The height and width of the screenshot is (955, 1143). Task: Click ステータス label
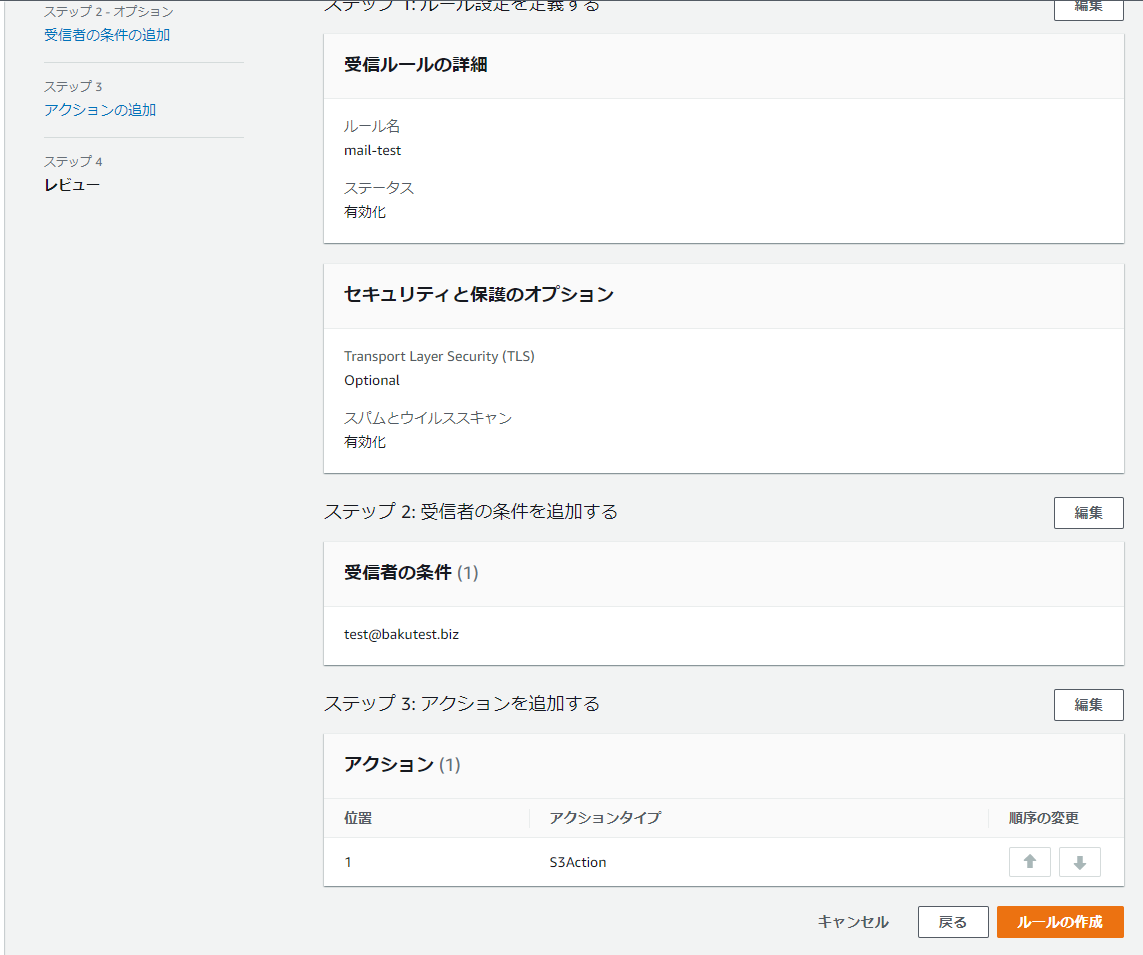tap(379, 187)
